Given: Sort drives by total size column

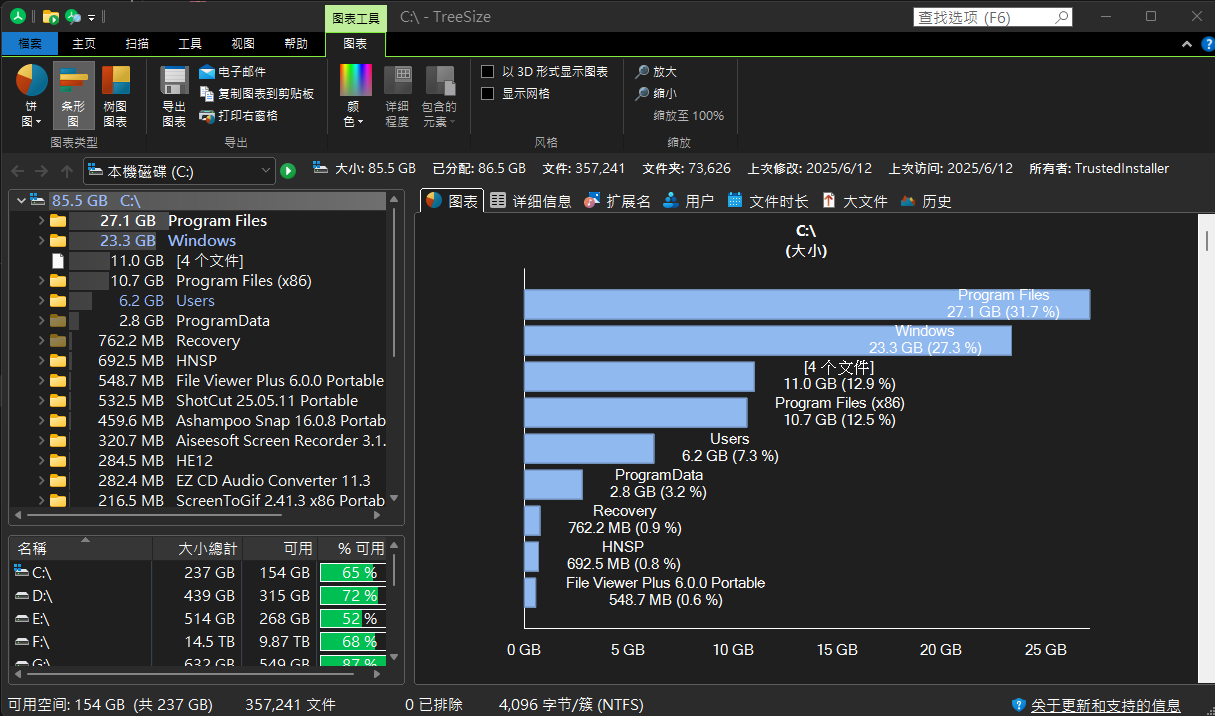Looking at the screenshot, I should pos(198,549).
